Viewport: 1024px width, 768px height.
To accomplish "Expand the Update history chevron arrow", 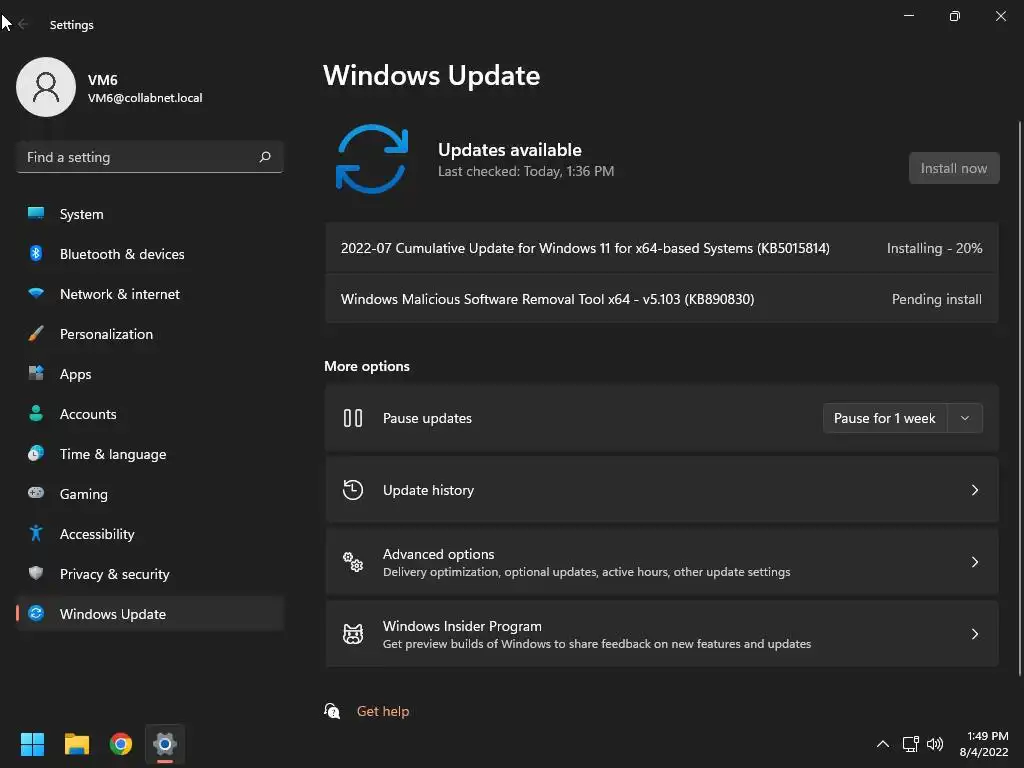I will click(x=975, y=490).
